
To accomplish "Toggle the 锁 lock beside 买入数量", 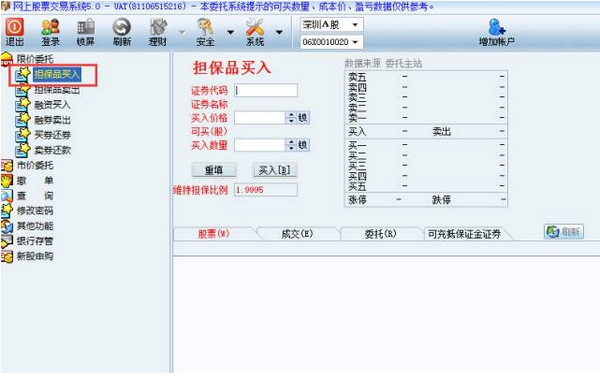I will click(303, 145).
